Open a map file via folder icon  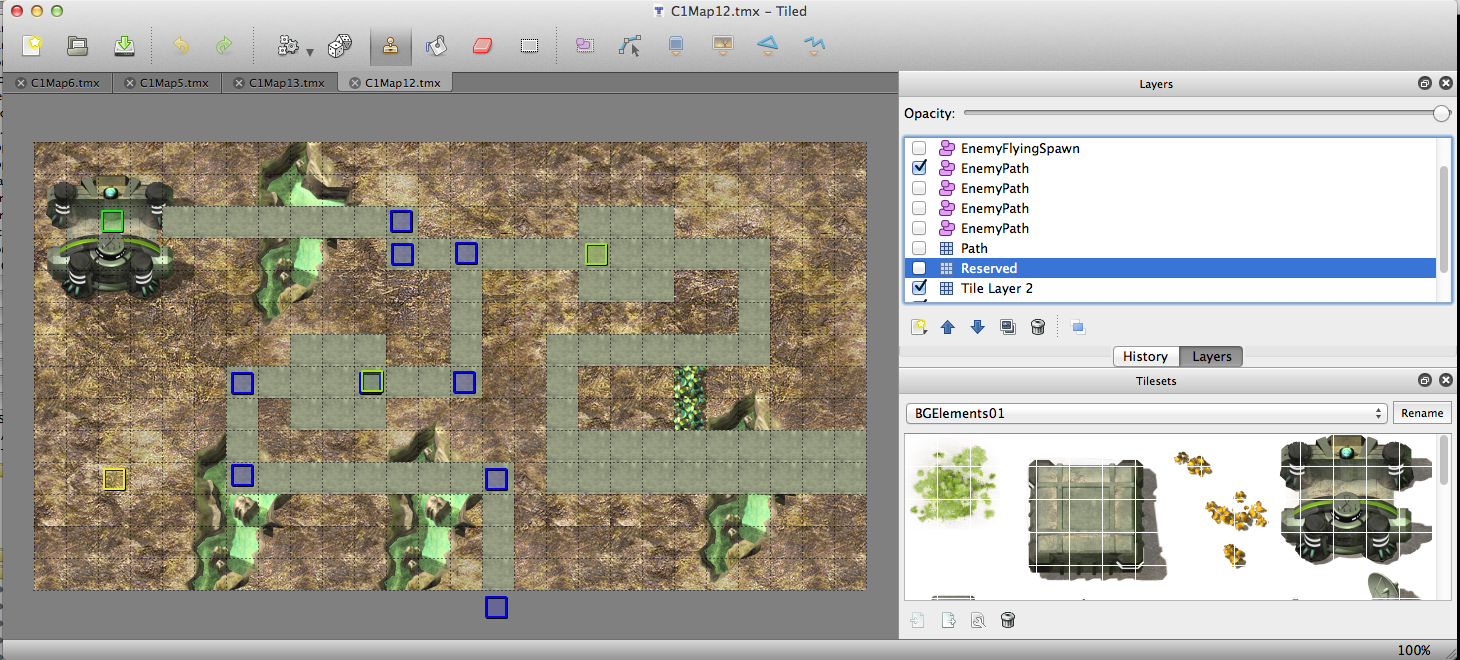pos(78,45)
